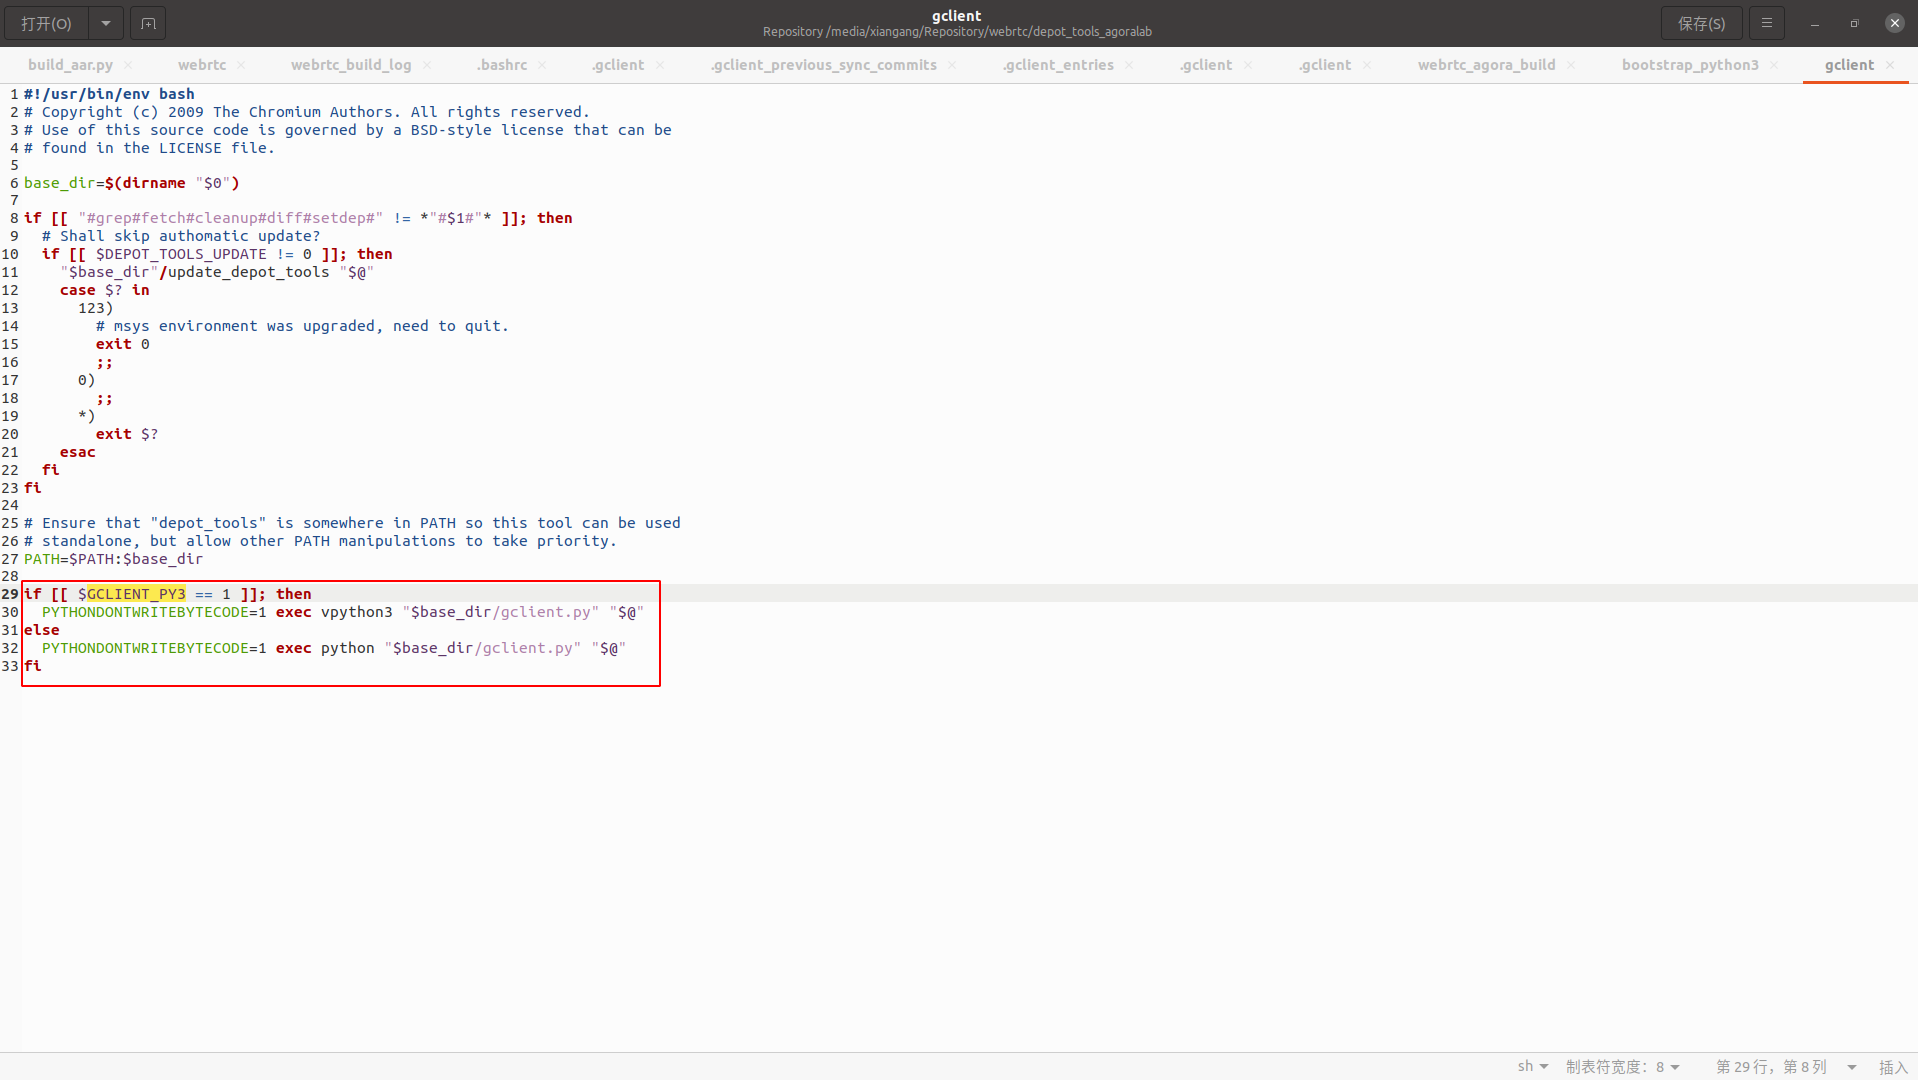Save the file with 保存(S) button
1918x1080 pixels.
click(x=1701, y=23)
